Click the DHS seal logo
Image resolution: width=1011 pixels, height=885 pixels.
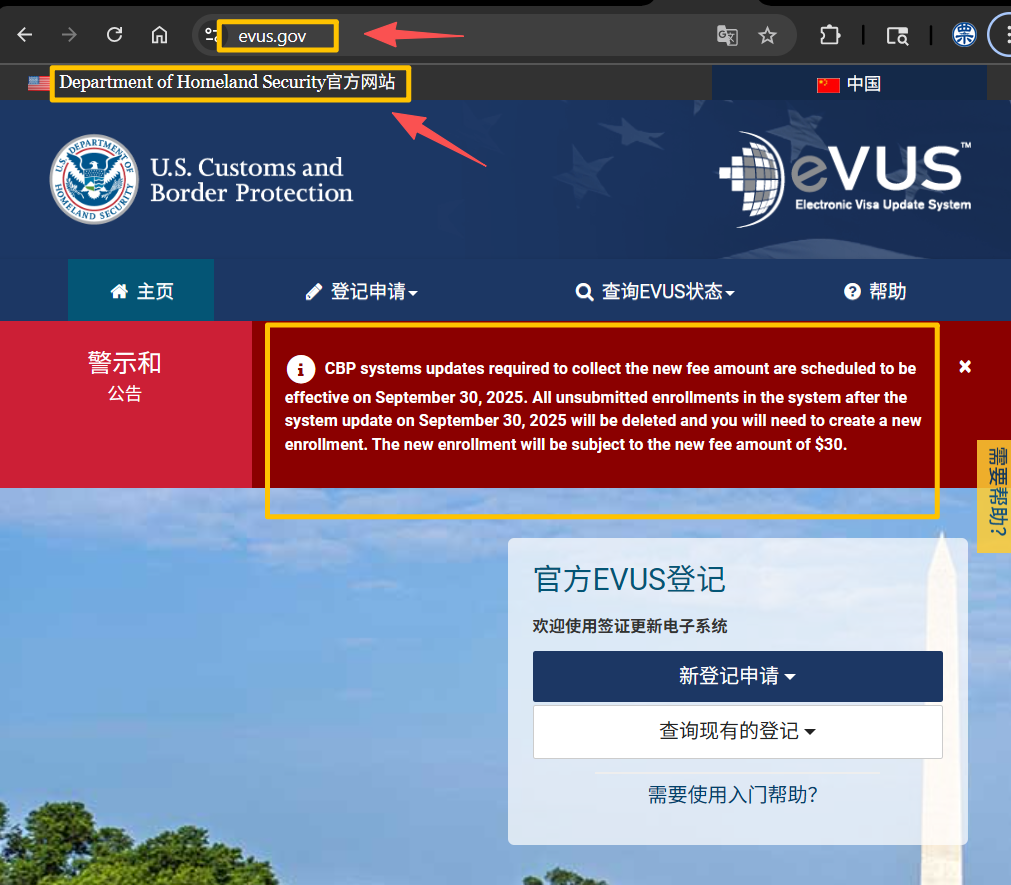pyautogui.click(x=94, y=180)
